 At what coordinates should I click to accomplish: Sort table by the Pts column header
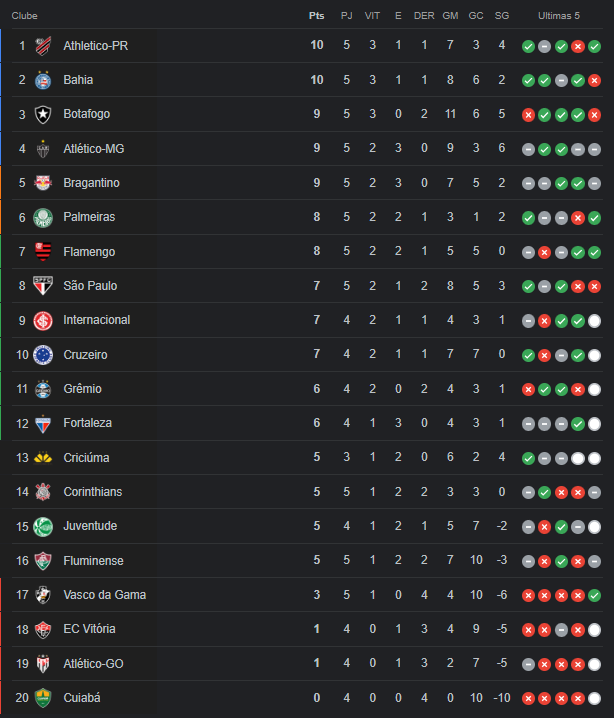pyautogui.click(x=316, y=16)
